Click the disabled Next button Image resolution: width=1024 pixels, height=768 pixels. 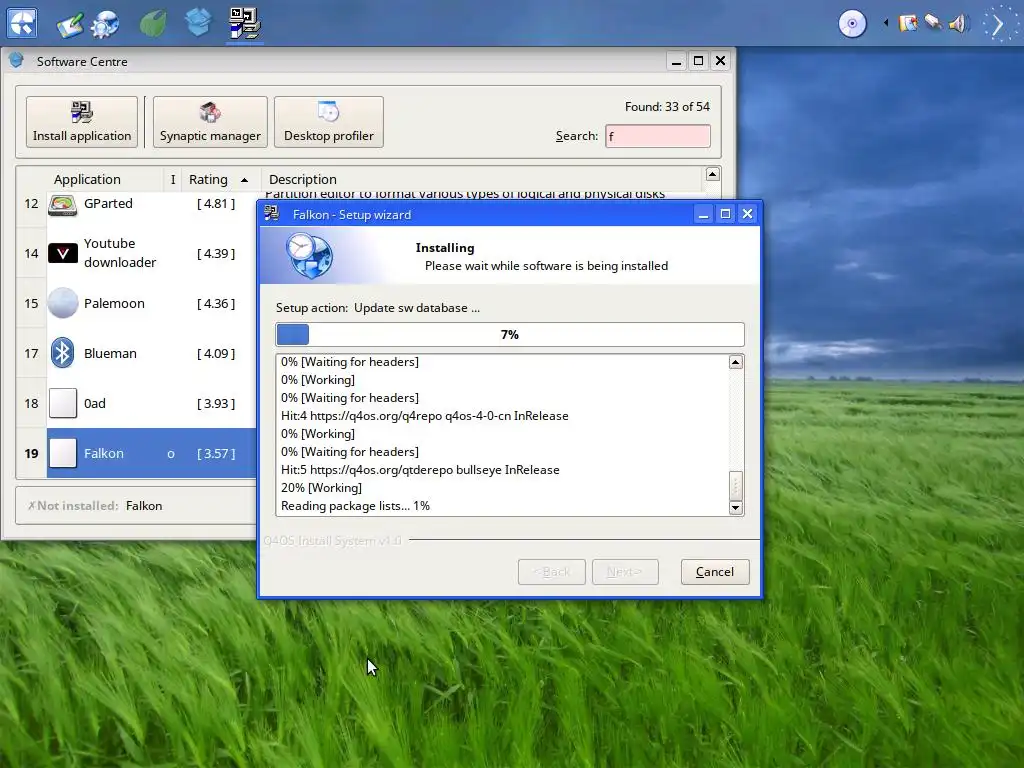625,572
